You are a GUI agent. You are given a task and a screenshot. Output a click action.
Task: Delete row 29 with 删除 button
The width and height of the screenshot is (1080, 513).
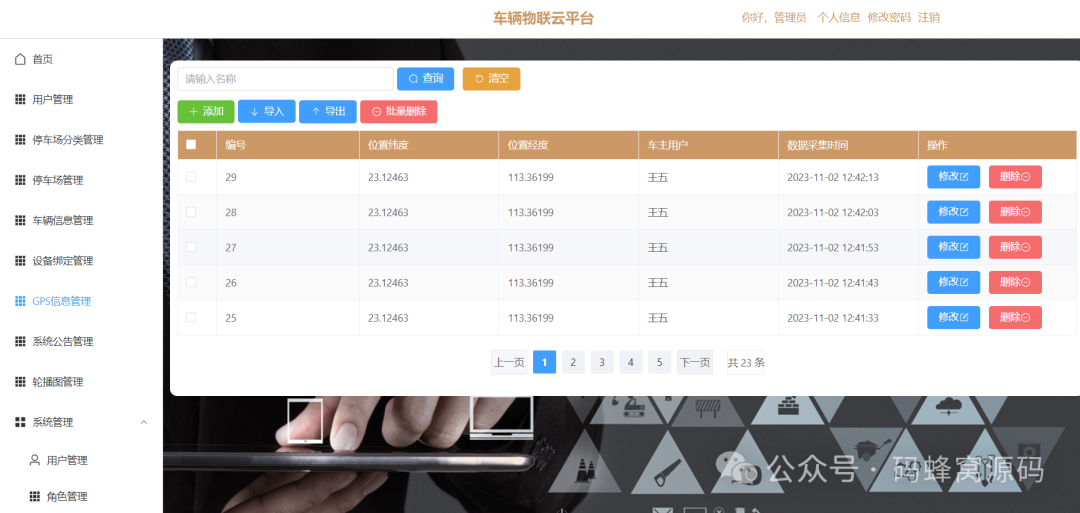coord(1015,177)
